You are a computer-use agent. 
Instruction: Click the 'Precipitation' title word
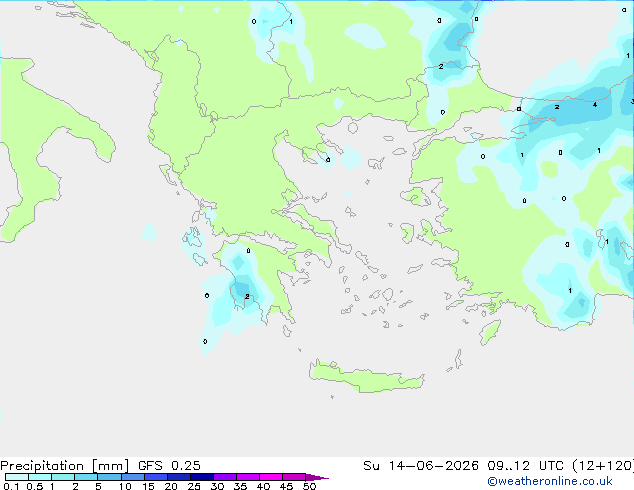pos(42,466)
